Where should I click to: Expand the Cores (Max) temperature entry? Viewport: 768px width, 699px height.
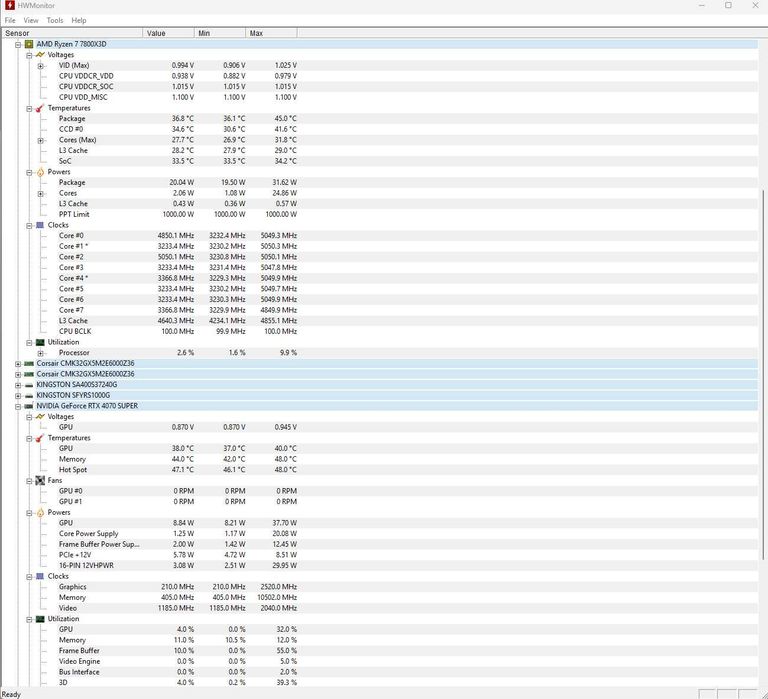pos(41,141)
